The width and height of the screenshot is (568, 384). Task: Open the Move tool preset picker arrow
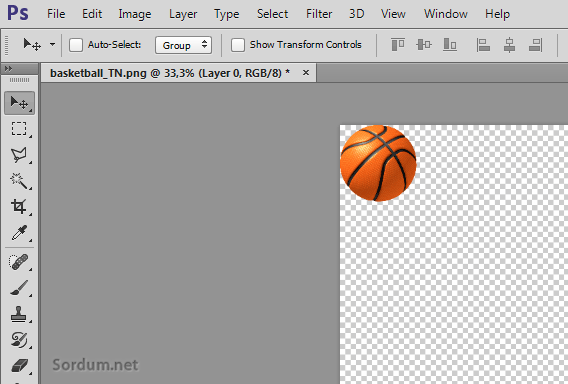[53, 45]
